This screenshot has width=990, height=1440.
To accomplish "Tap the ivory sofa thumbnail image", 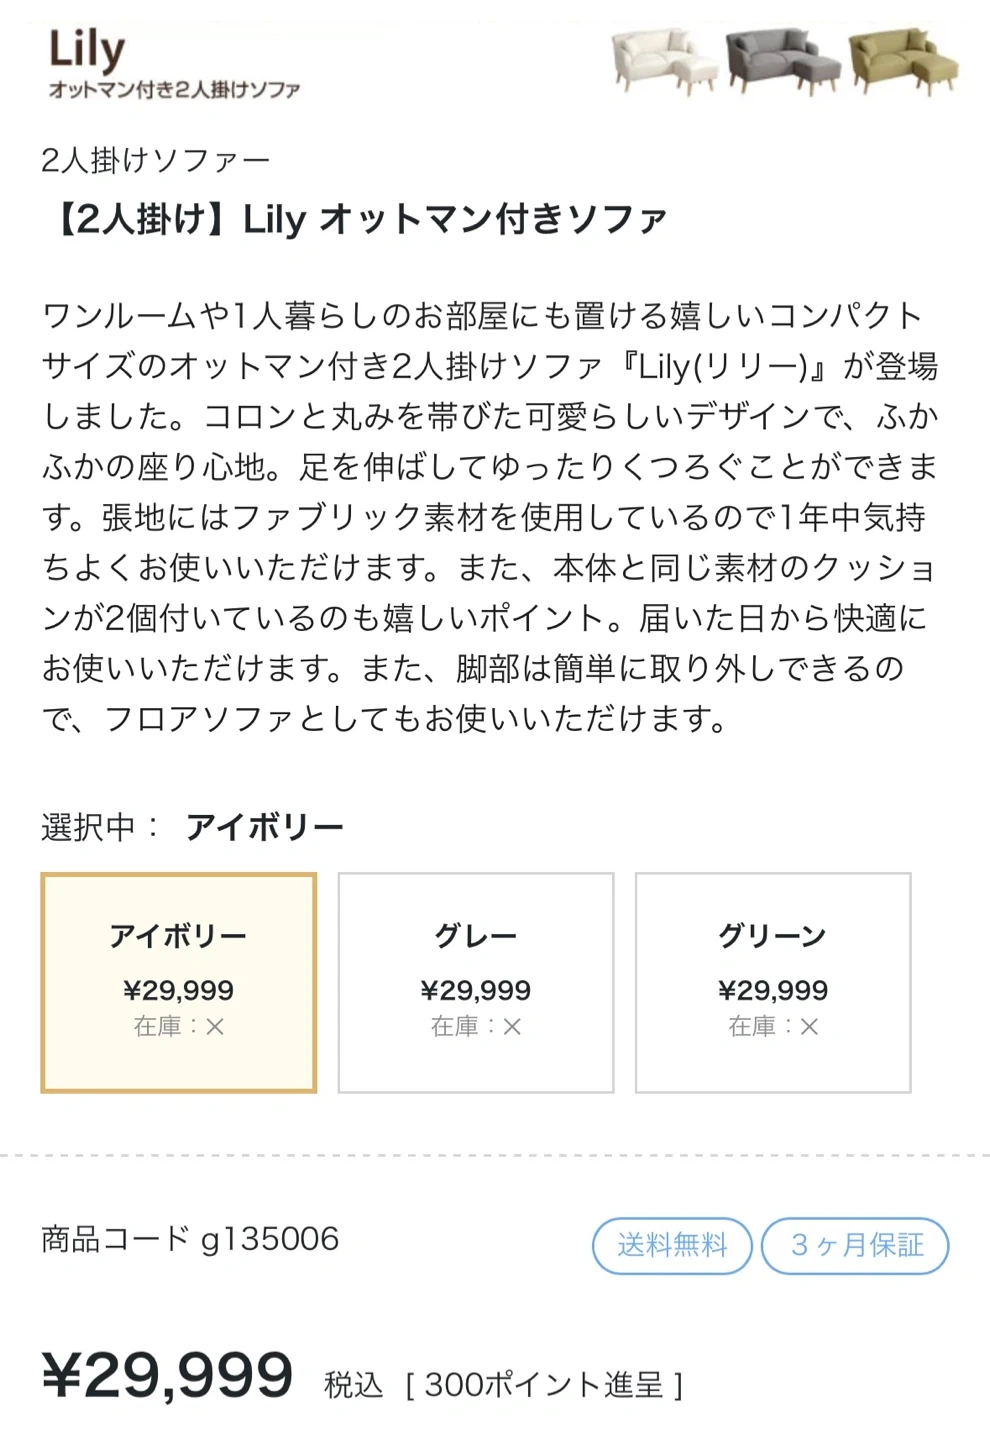I will point(665,61).
